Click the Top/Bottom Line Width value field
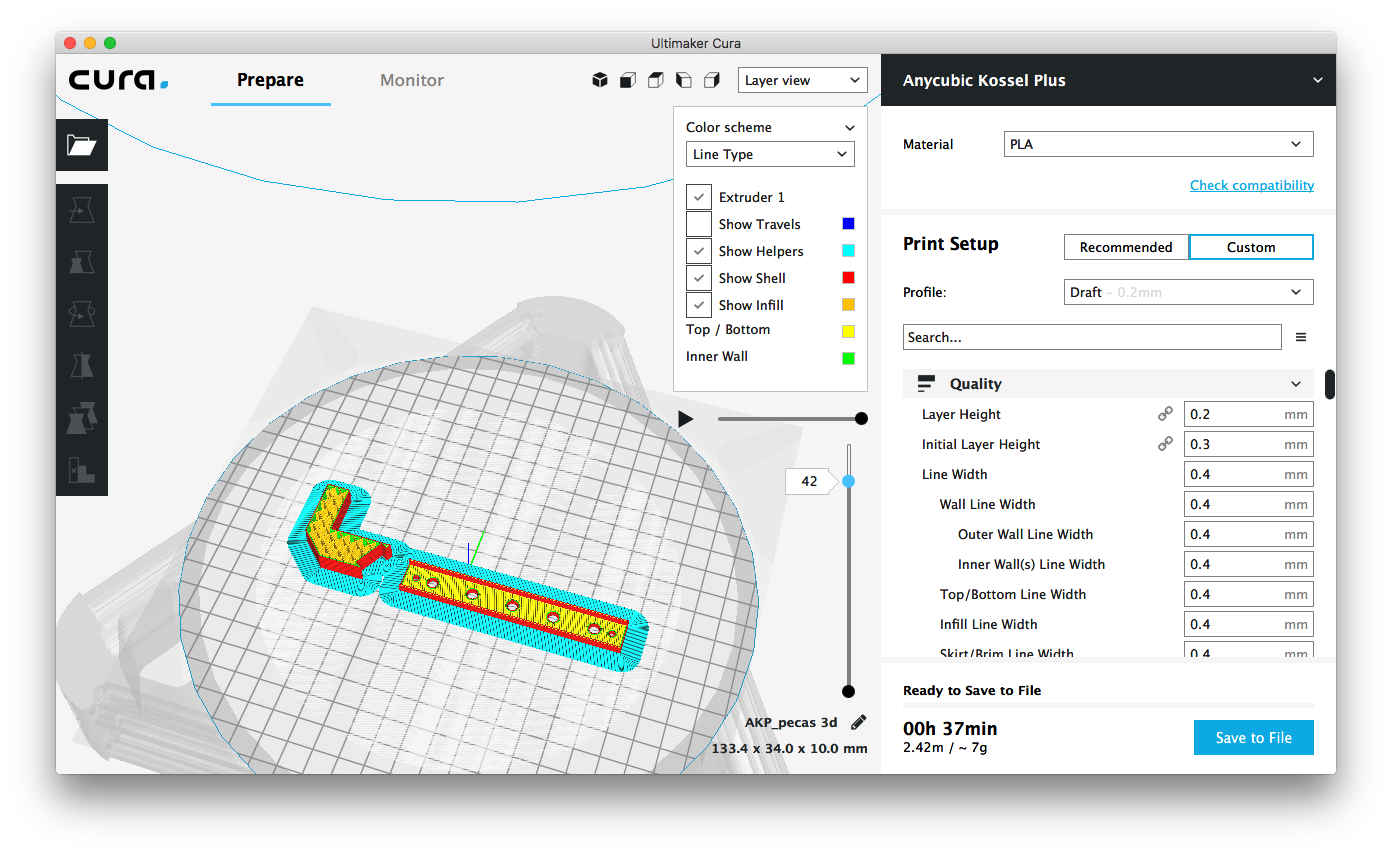 1249,594
